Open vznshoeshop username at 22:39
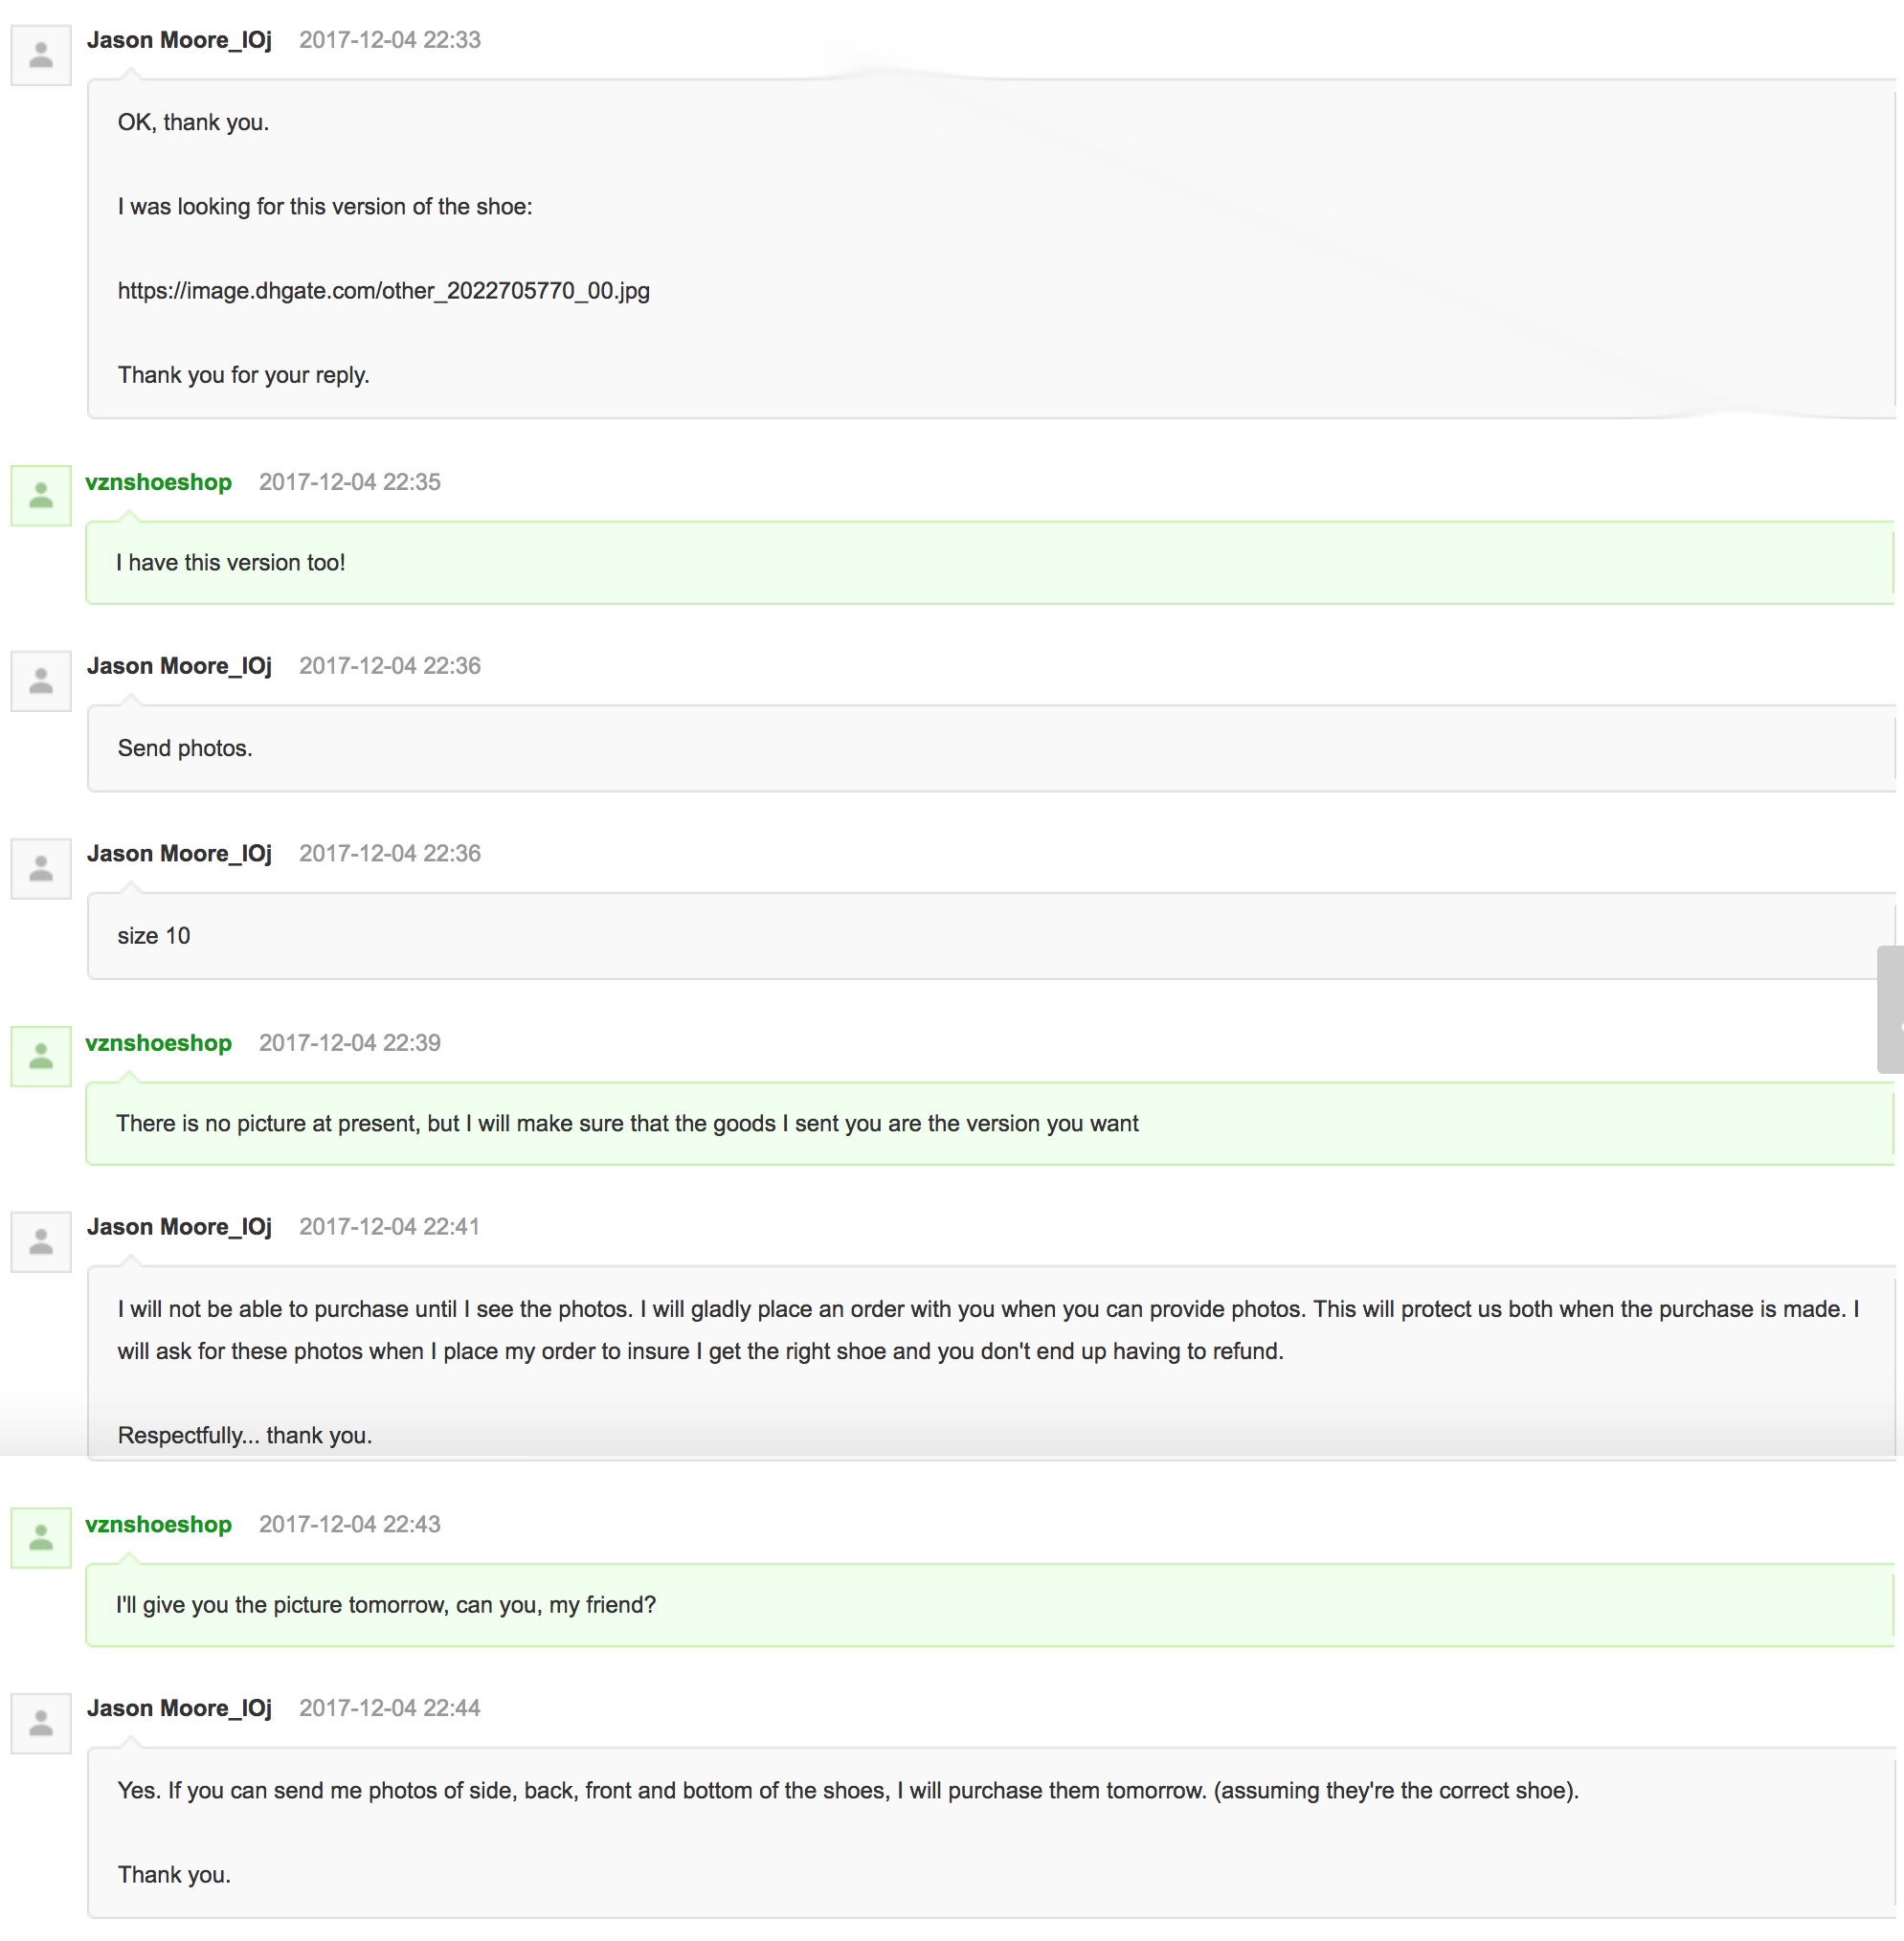 pyautogui.click(x=158, y=1043)
